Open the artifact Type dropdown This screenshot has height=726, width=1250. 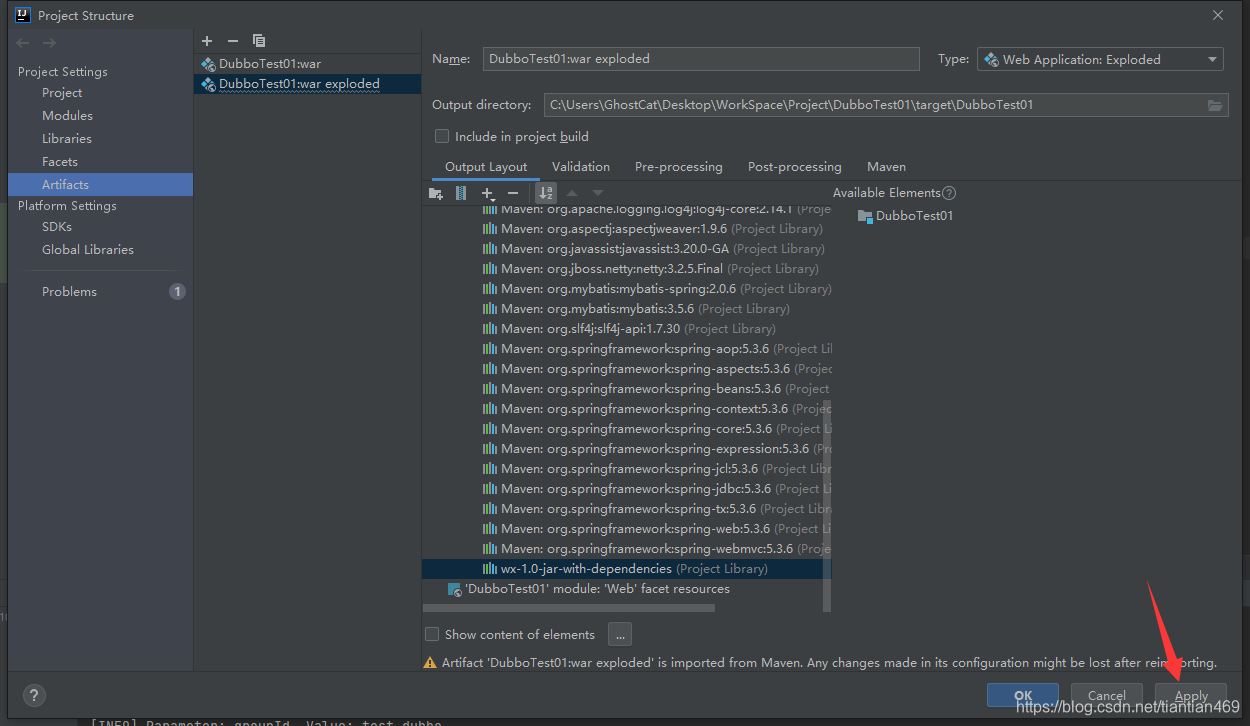(1100, 59)
